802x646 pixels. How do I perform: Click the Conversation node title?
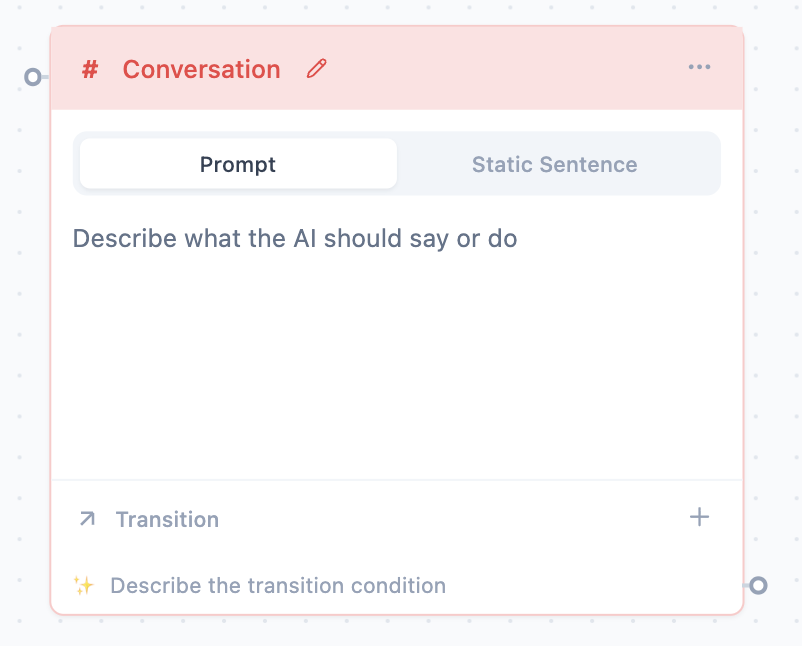(x=201, y=69)
